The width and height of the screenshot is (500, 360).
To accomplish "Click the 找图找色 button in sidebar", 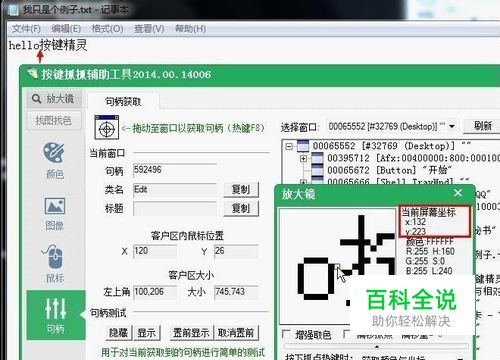I will click(54, 120).
